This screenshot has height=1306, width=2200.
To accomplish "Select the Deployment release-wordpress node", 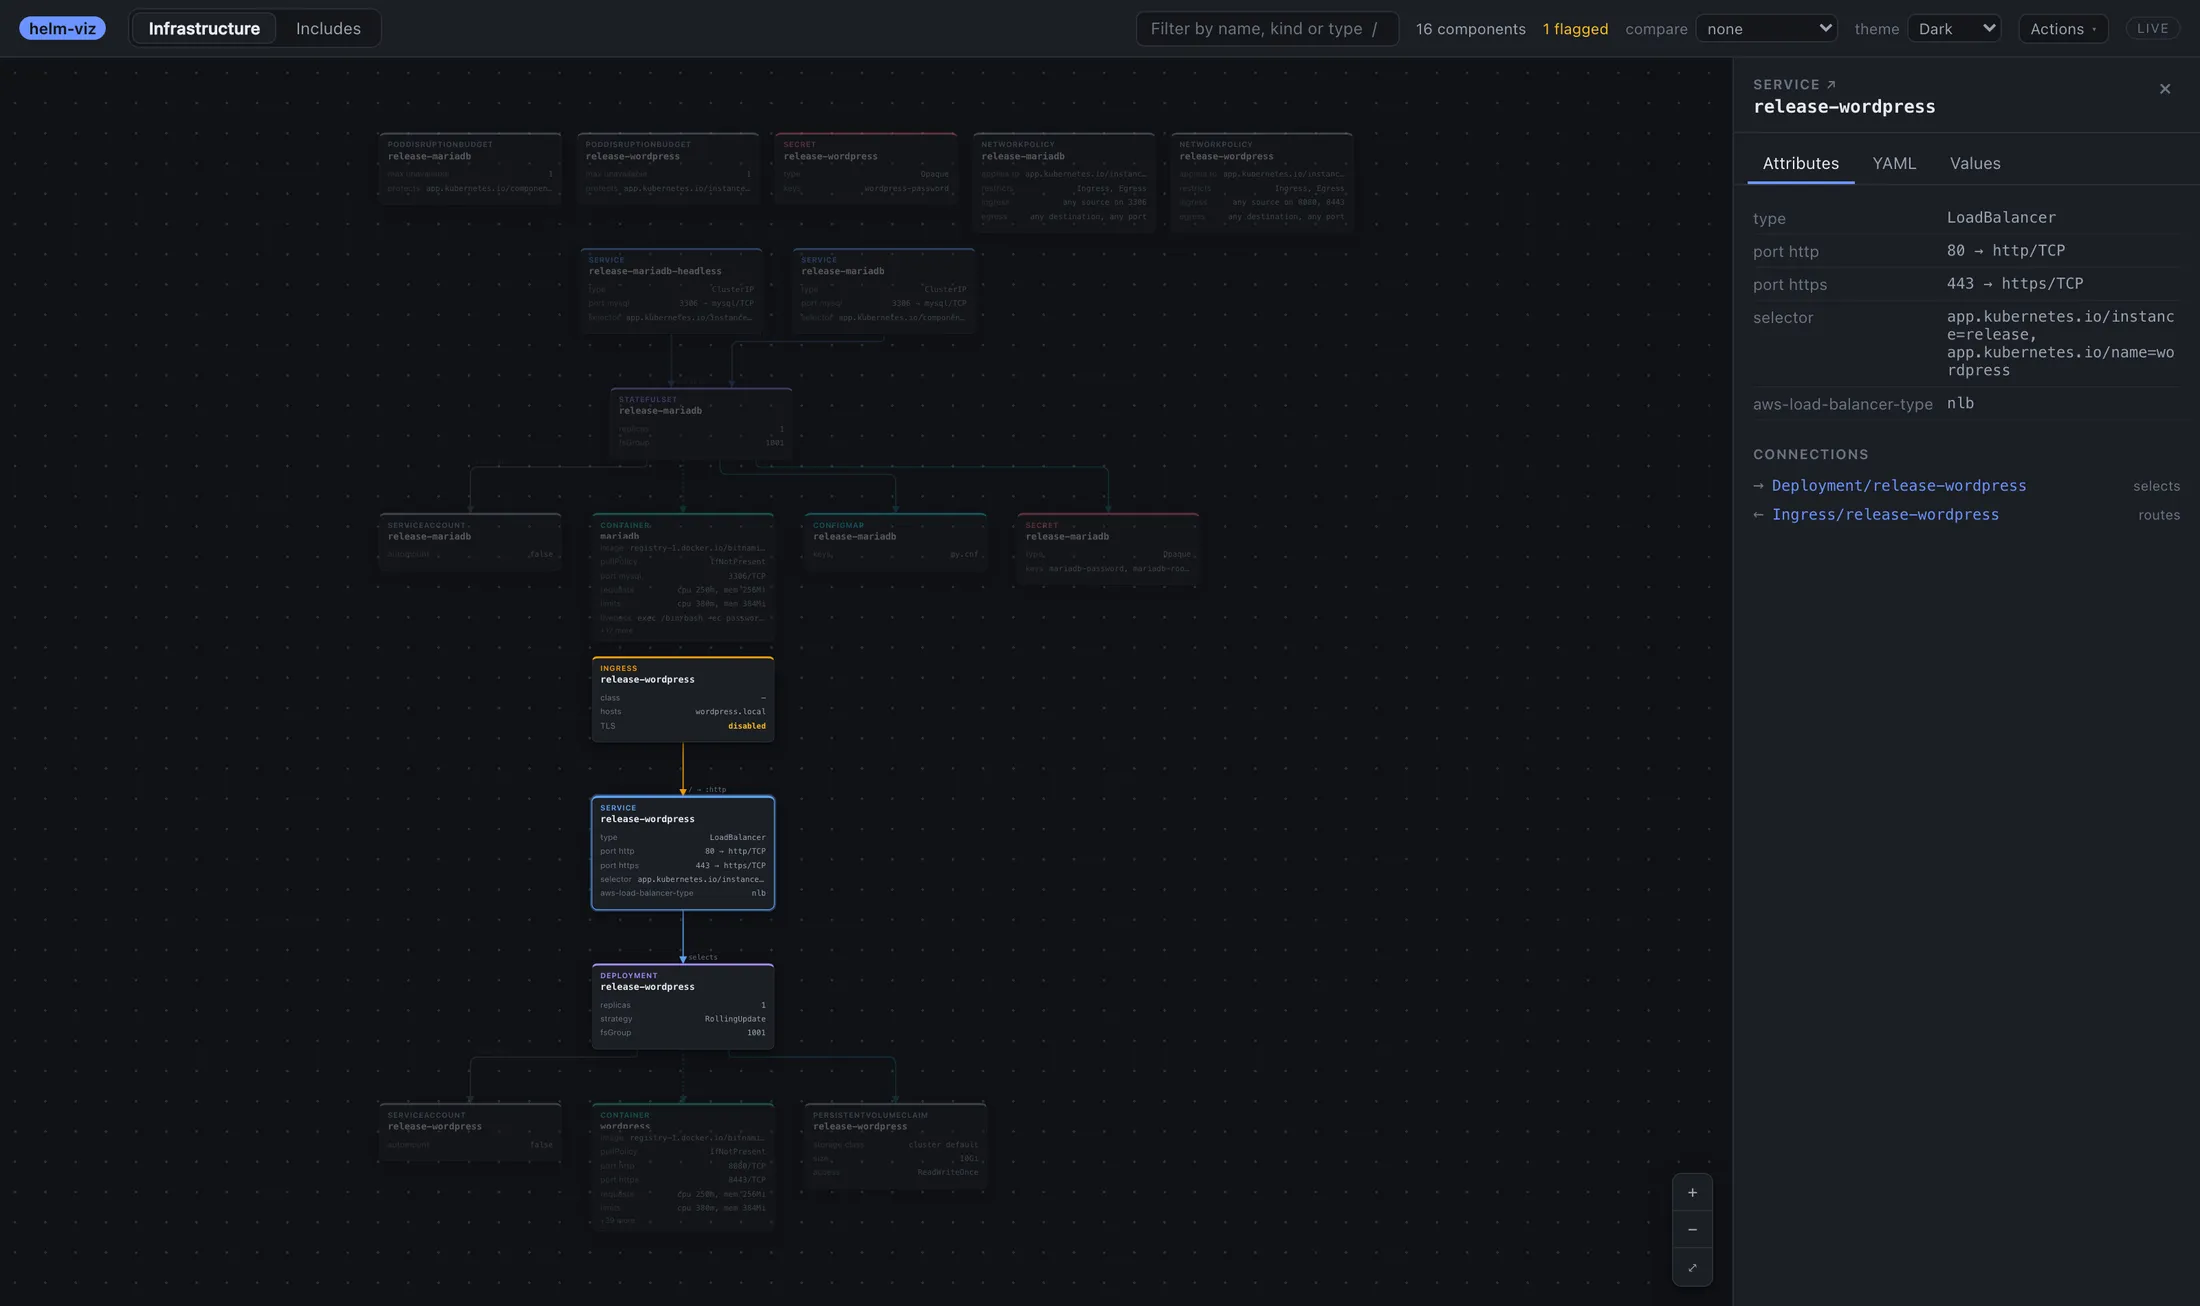I will tap(683, 1006).
